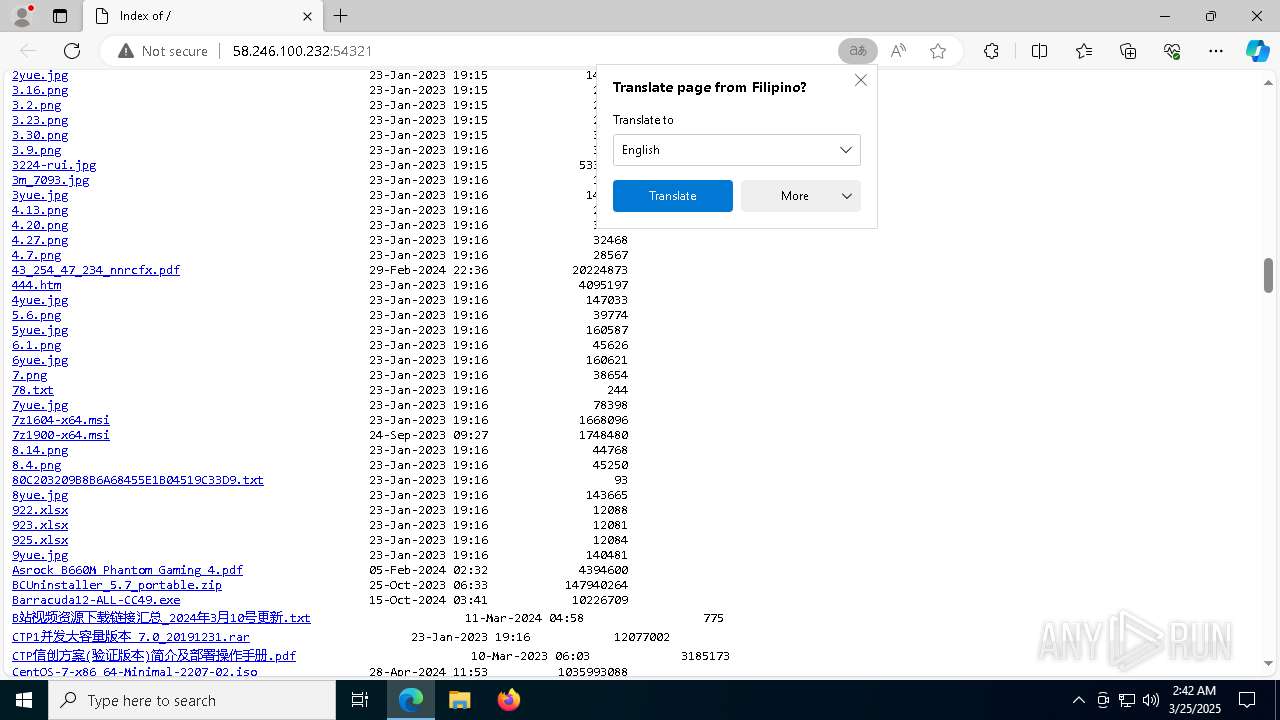1280x720 pixels.
Task: Download BCUninstaller_5.7_portable.zip link
Action: 117,585
